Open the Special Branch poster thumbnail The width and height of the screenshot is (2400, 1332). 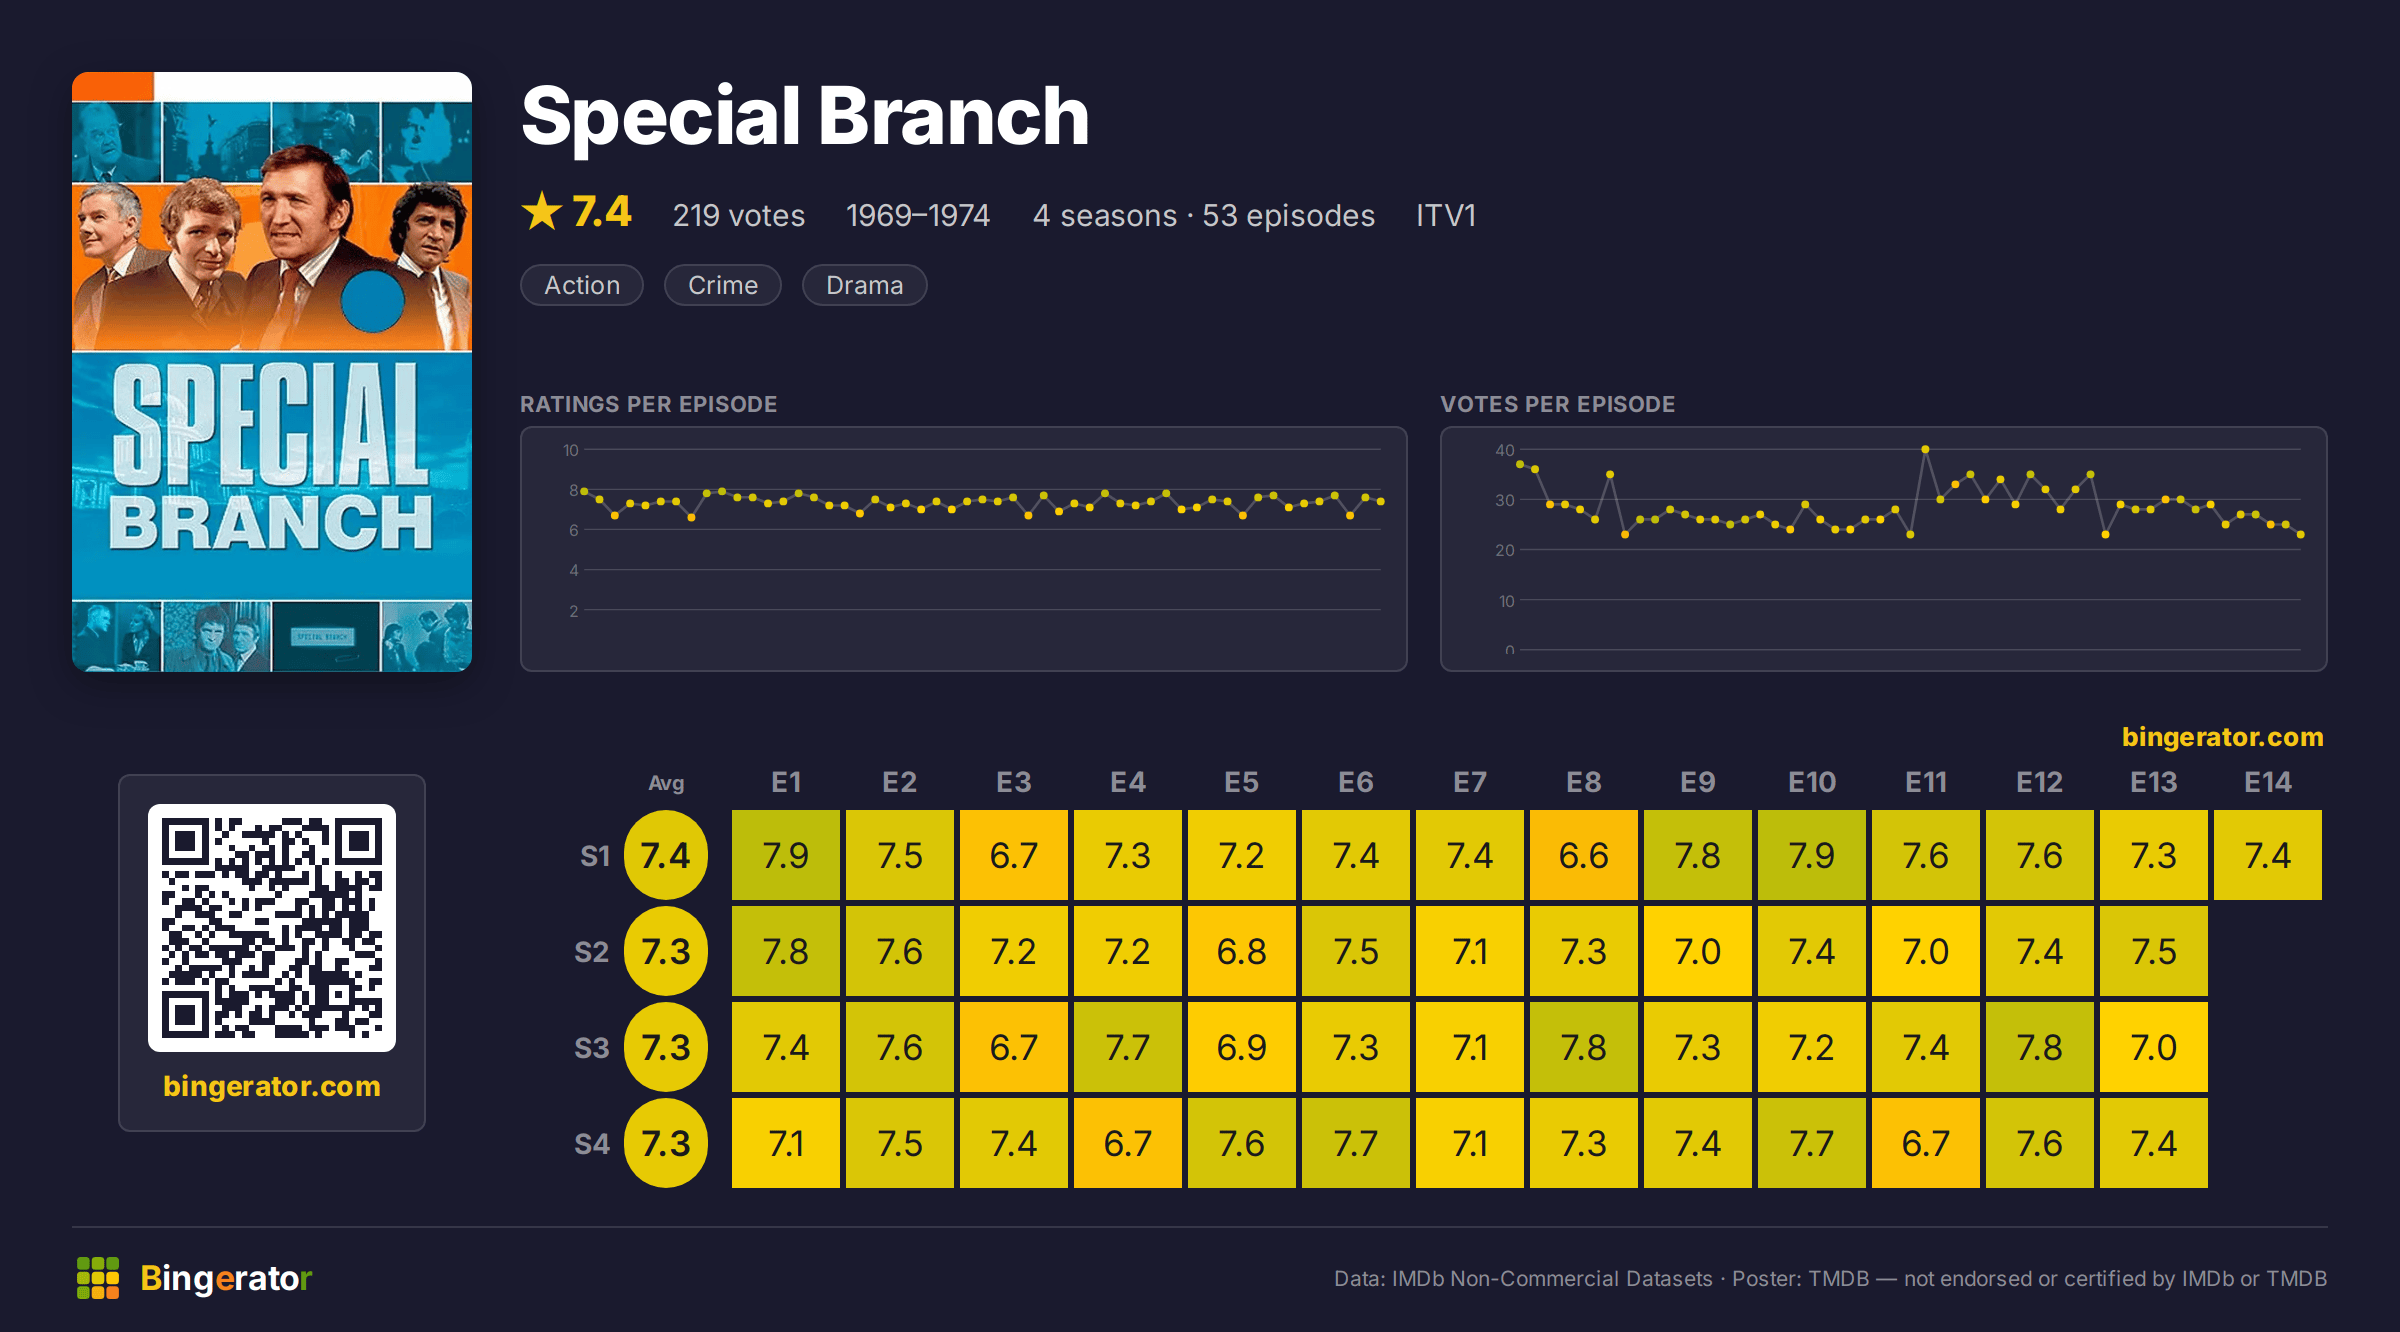pos(272,371)
